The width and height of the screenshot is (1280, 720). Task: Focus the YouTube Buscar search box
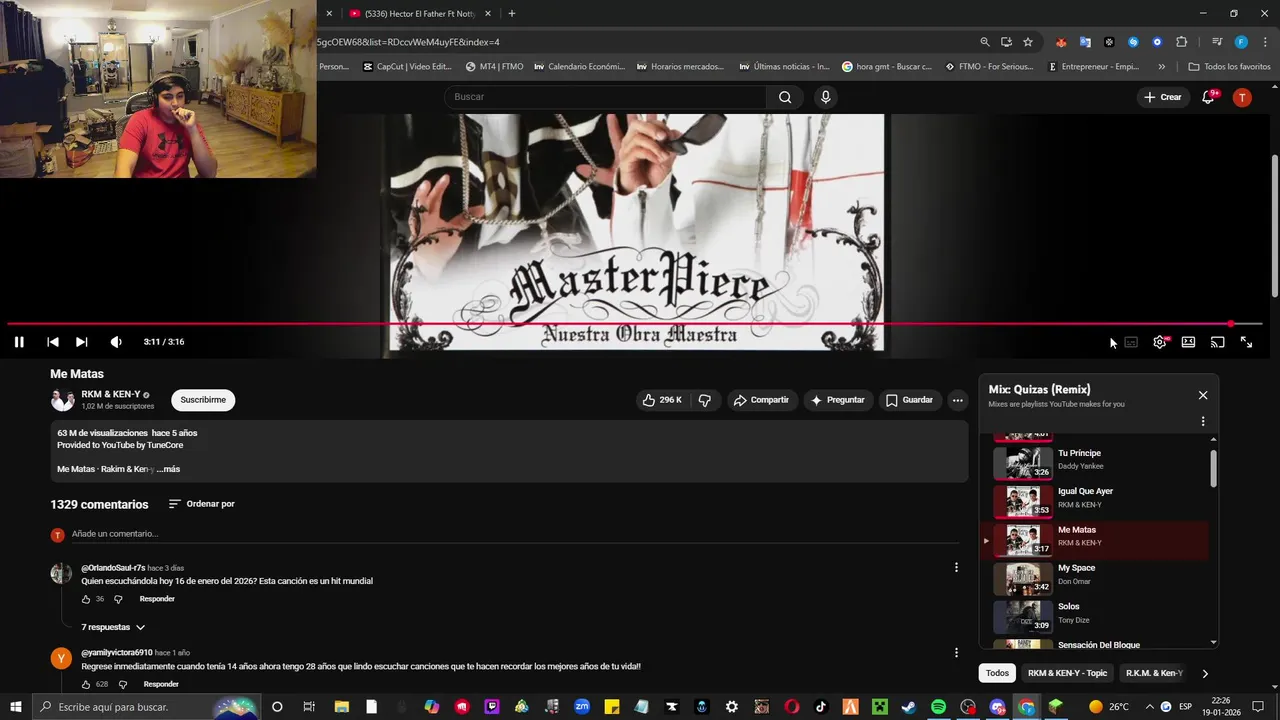(x=605, y=97)
